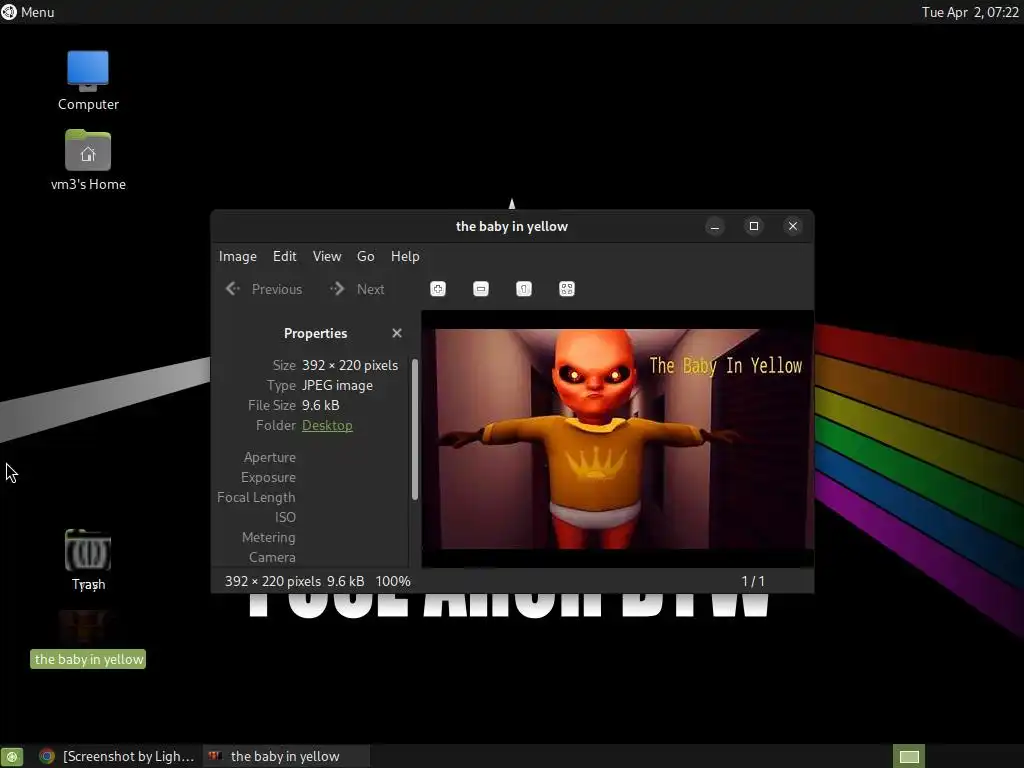Viewport: 1024px width, 768px height.
Task: Click the '100%' zoom level in status bar
Action: click(x=393, y=581)
